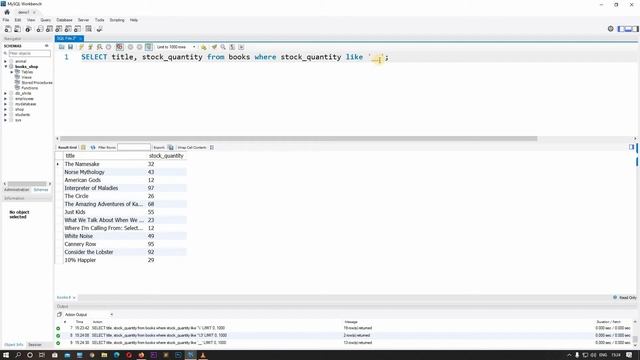The image size is (640, 360).
Task: Click the schema filter objects search box
Action: tap(29, 53)
